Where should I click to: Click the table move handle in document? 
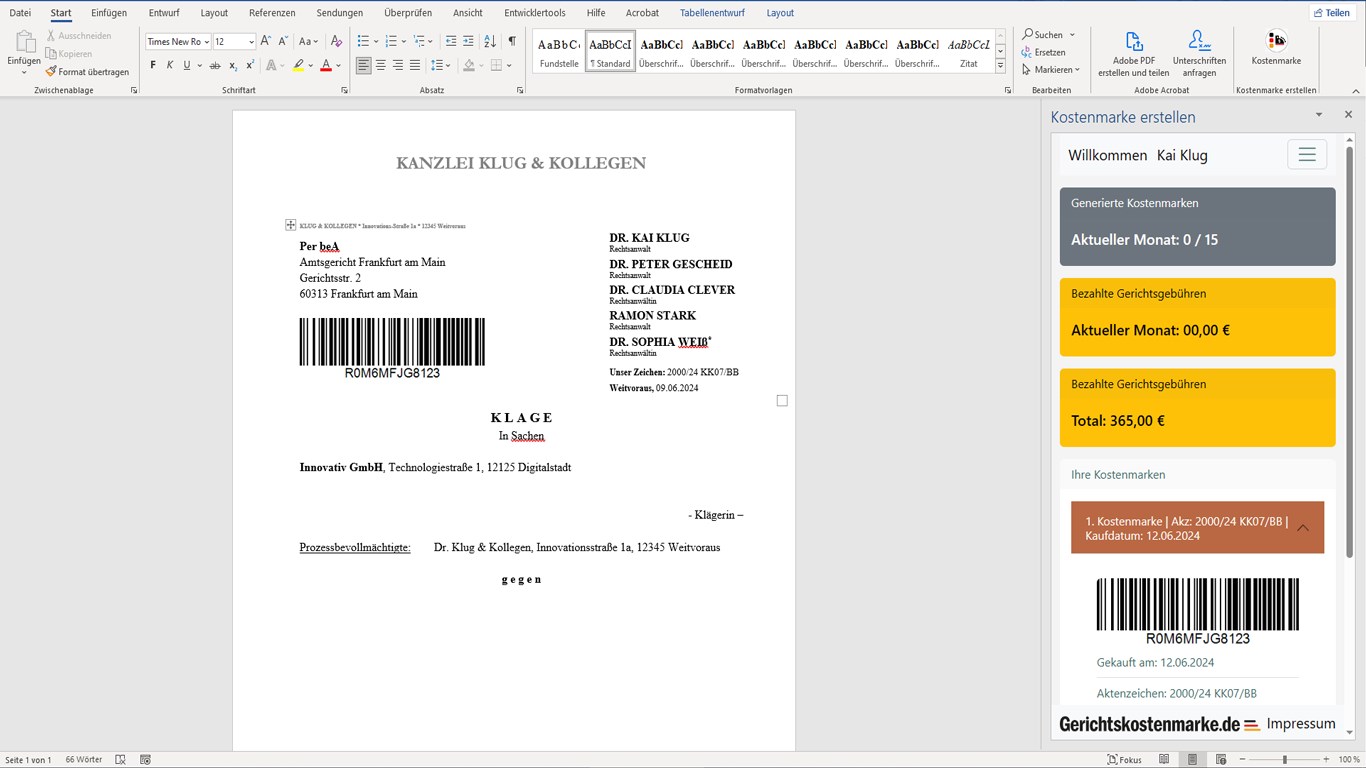tap(290, 225)
